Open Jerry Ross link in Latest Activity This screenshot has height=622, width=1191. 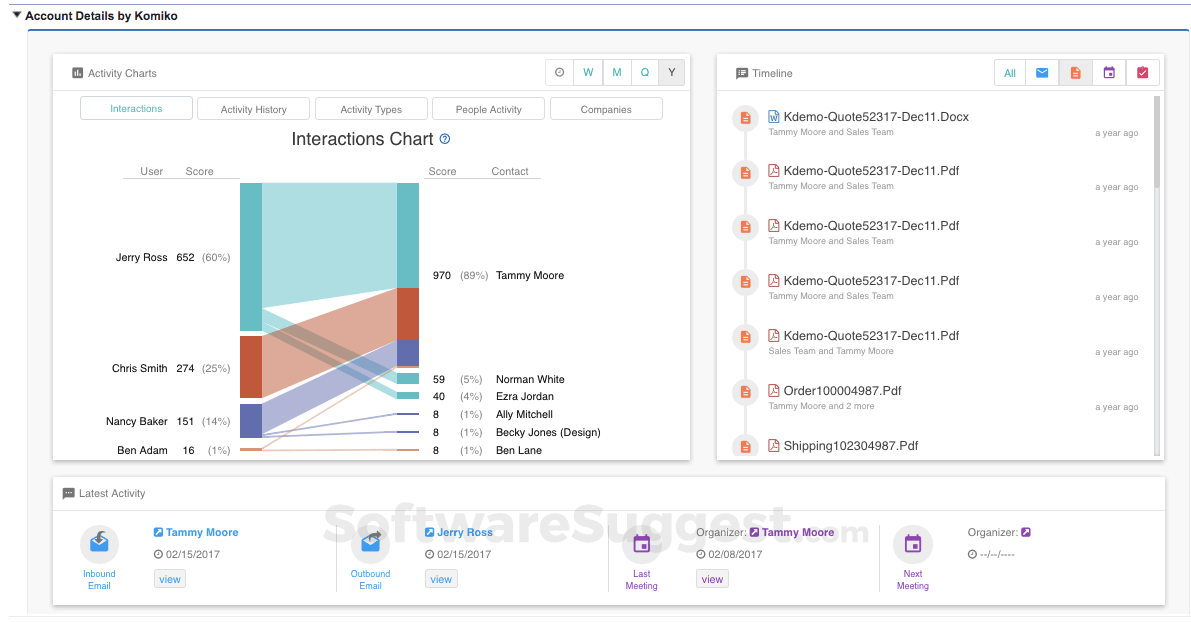click(465, 532)
